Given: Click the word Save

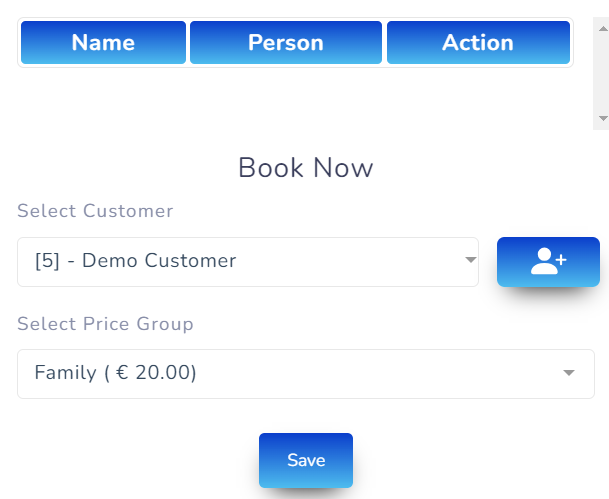Looking at the screenshot, I should (x=306, y=460).
